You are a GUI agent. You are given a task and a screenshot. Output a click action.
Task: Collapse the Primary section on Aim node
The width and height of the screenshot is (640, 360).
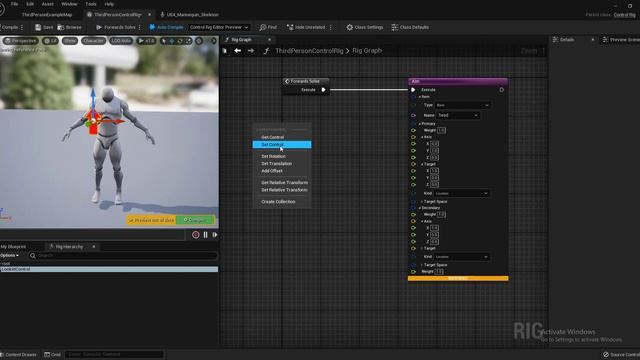pyautogui.click(x=420, y=124)
